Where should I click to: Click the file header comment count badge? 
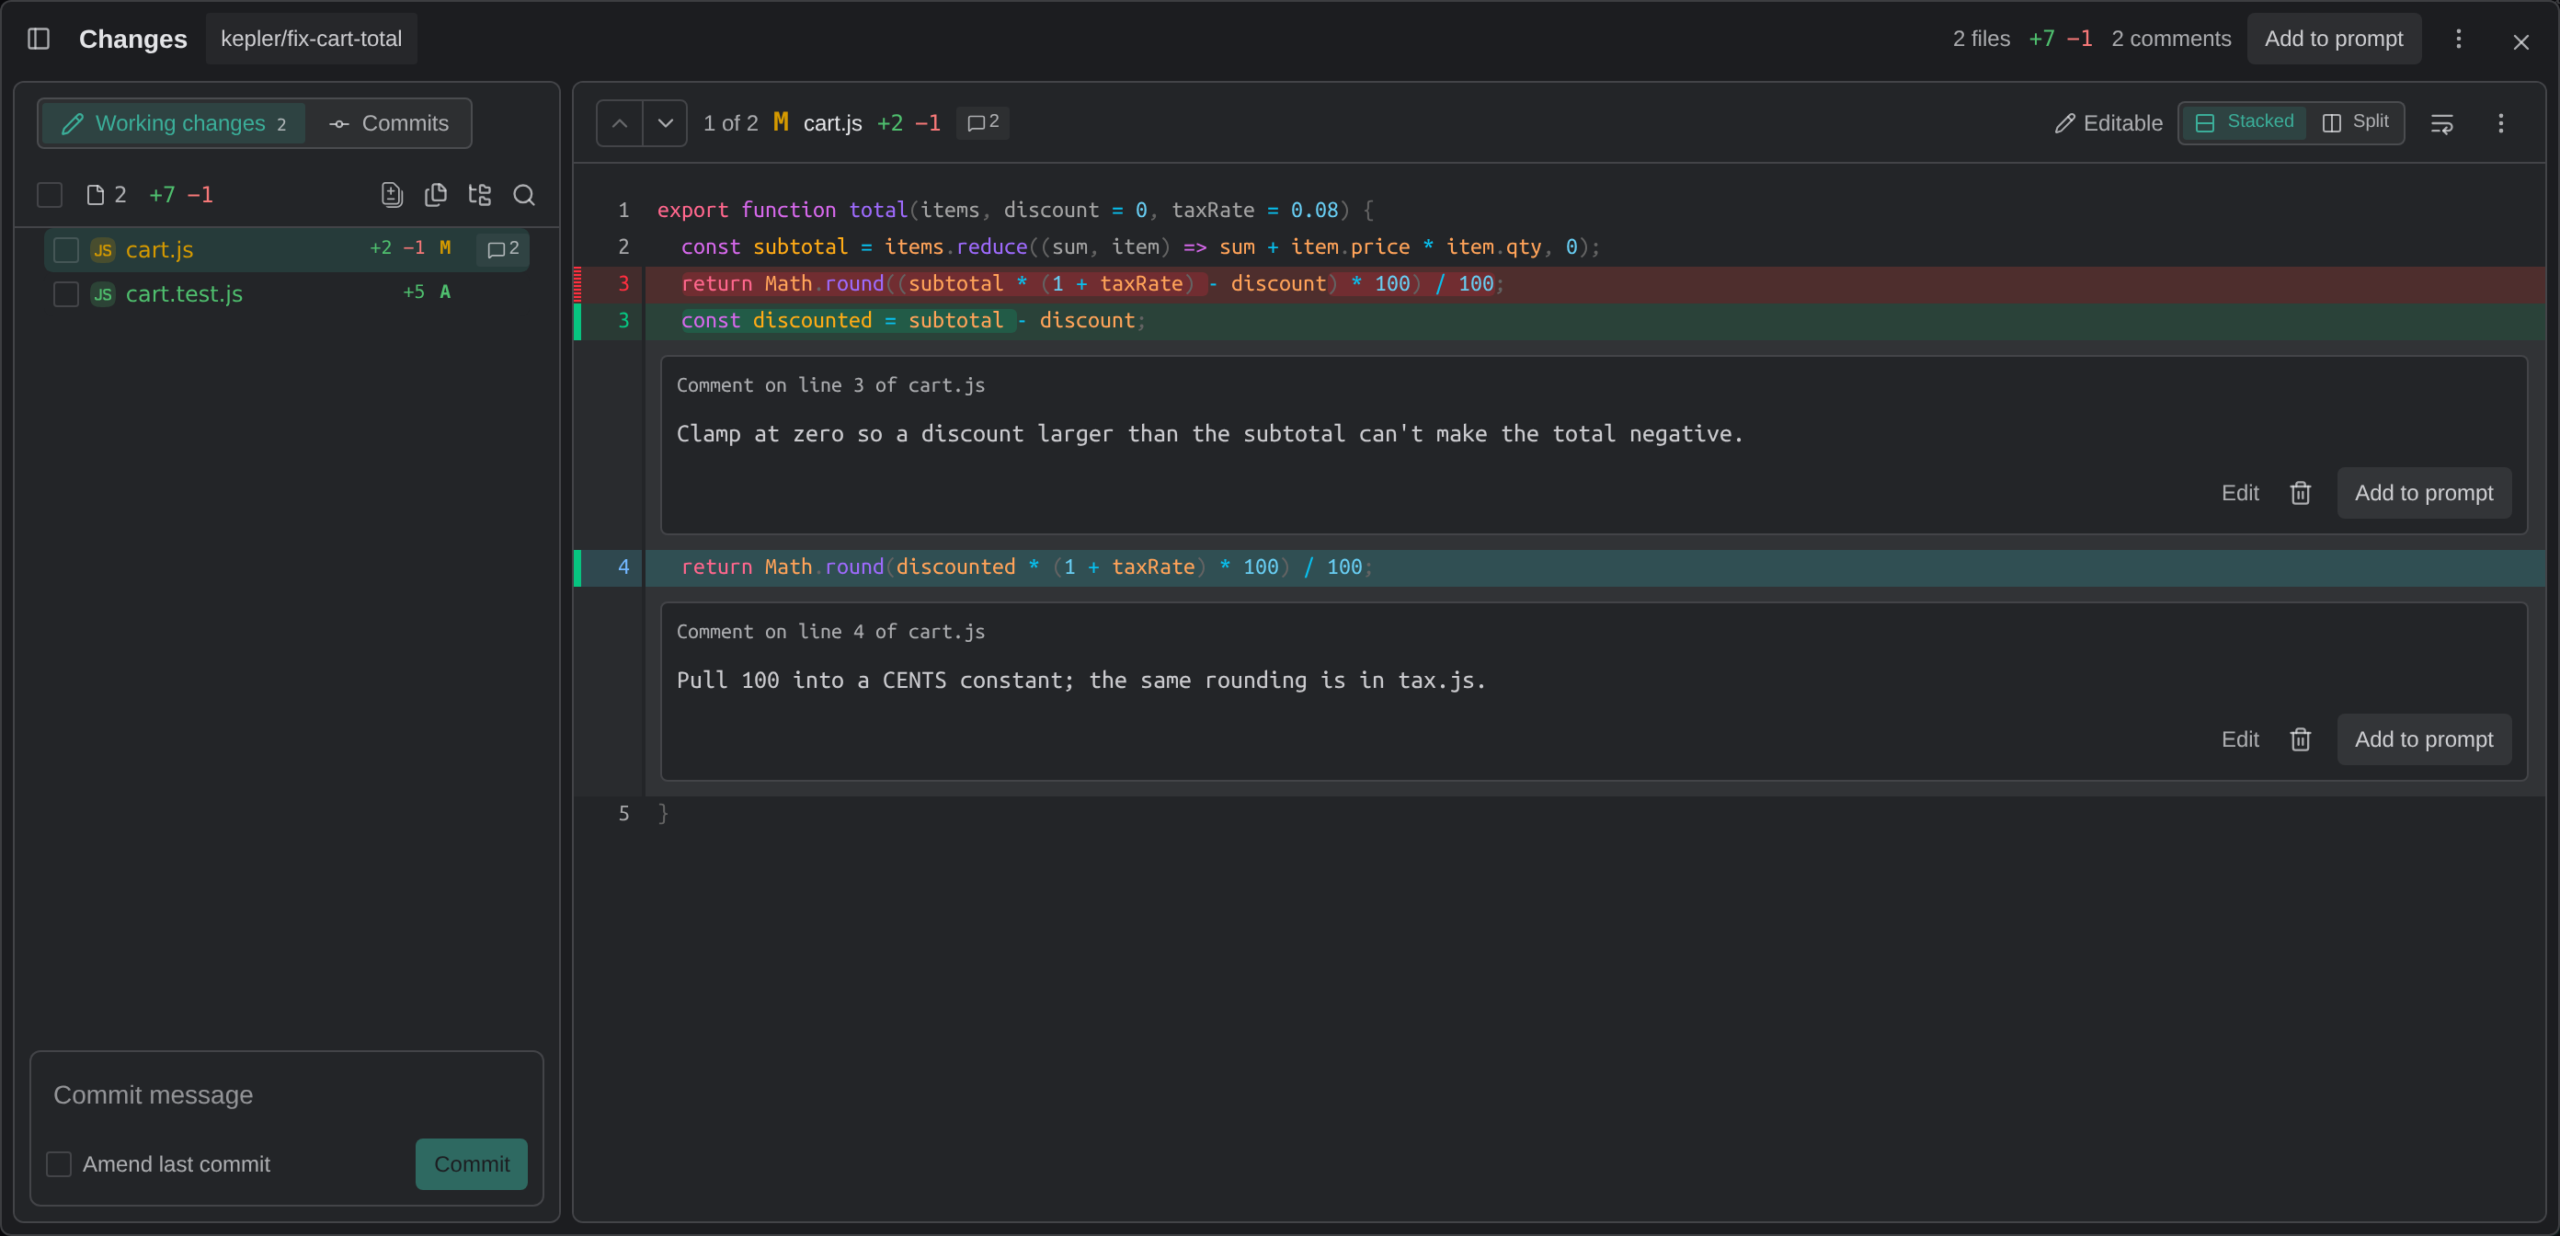[983, 122]
